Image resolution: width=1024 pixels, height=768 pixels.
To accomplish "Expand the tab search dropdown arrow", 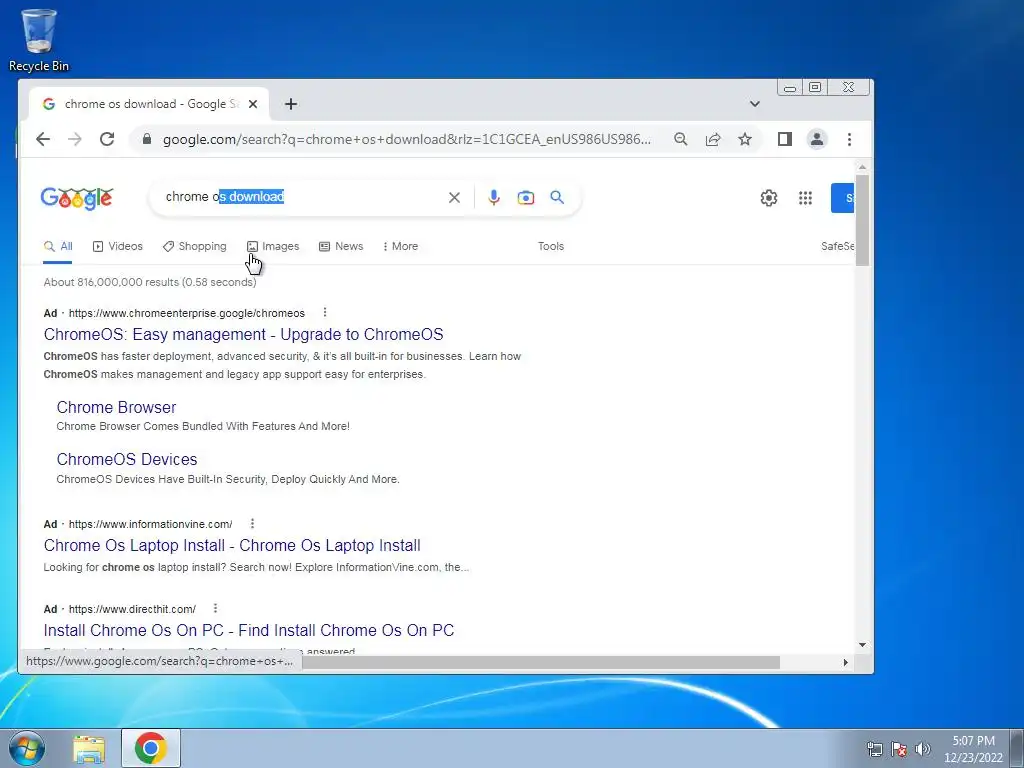I will pos(755,104).
